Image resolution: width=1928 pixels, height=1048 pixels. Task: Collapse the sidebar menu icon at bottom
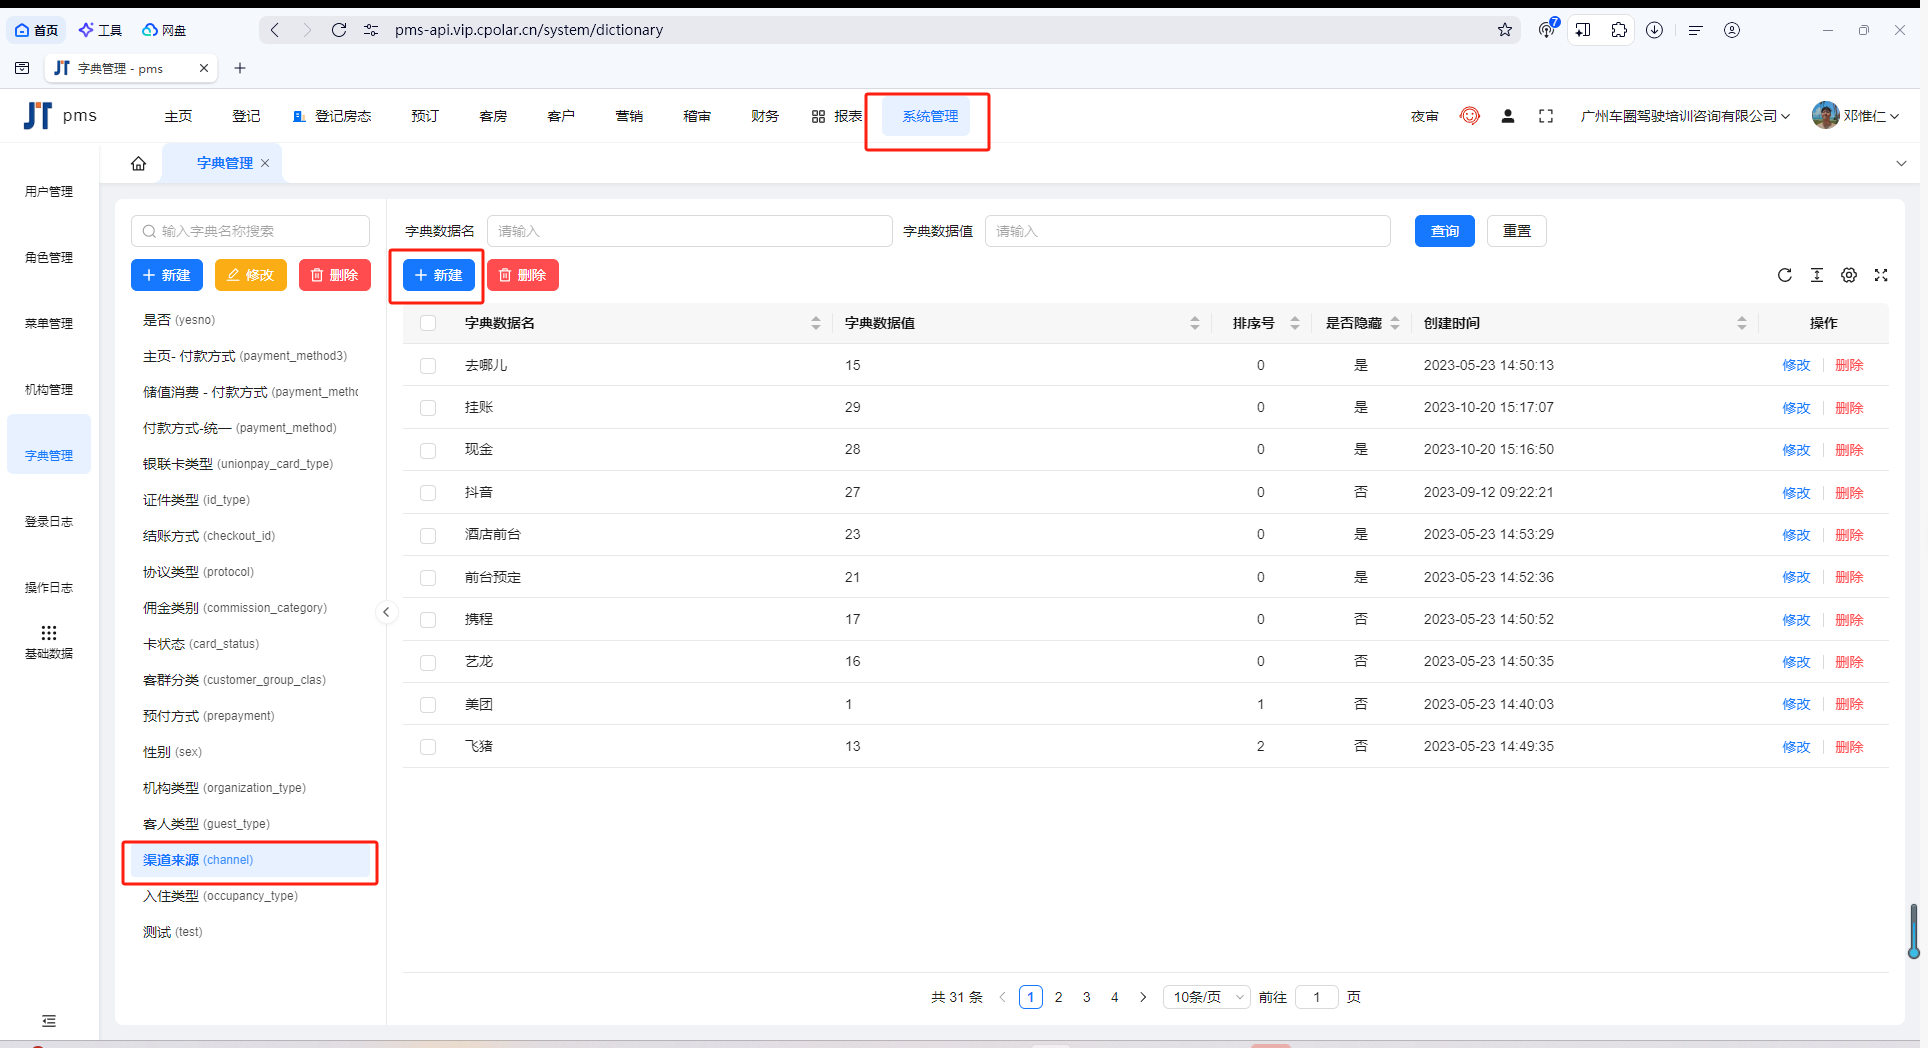pos(48,1021)
